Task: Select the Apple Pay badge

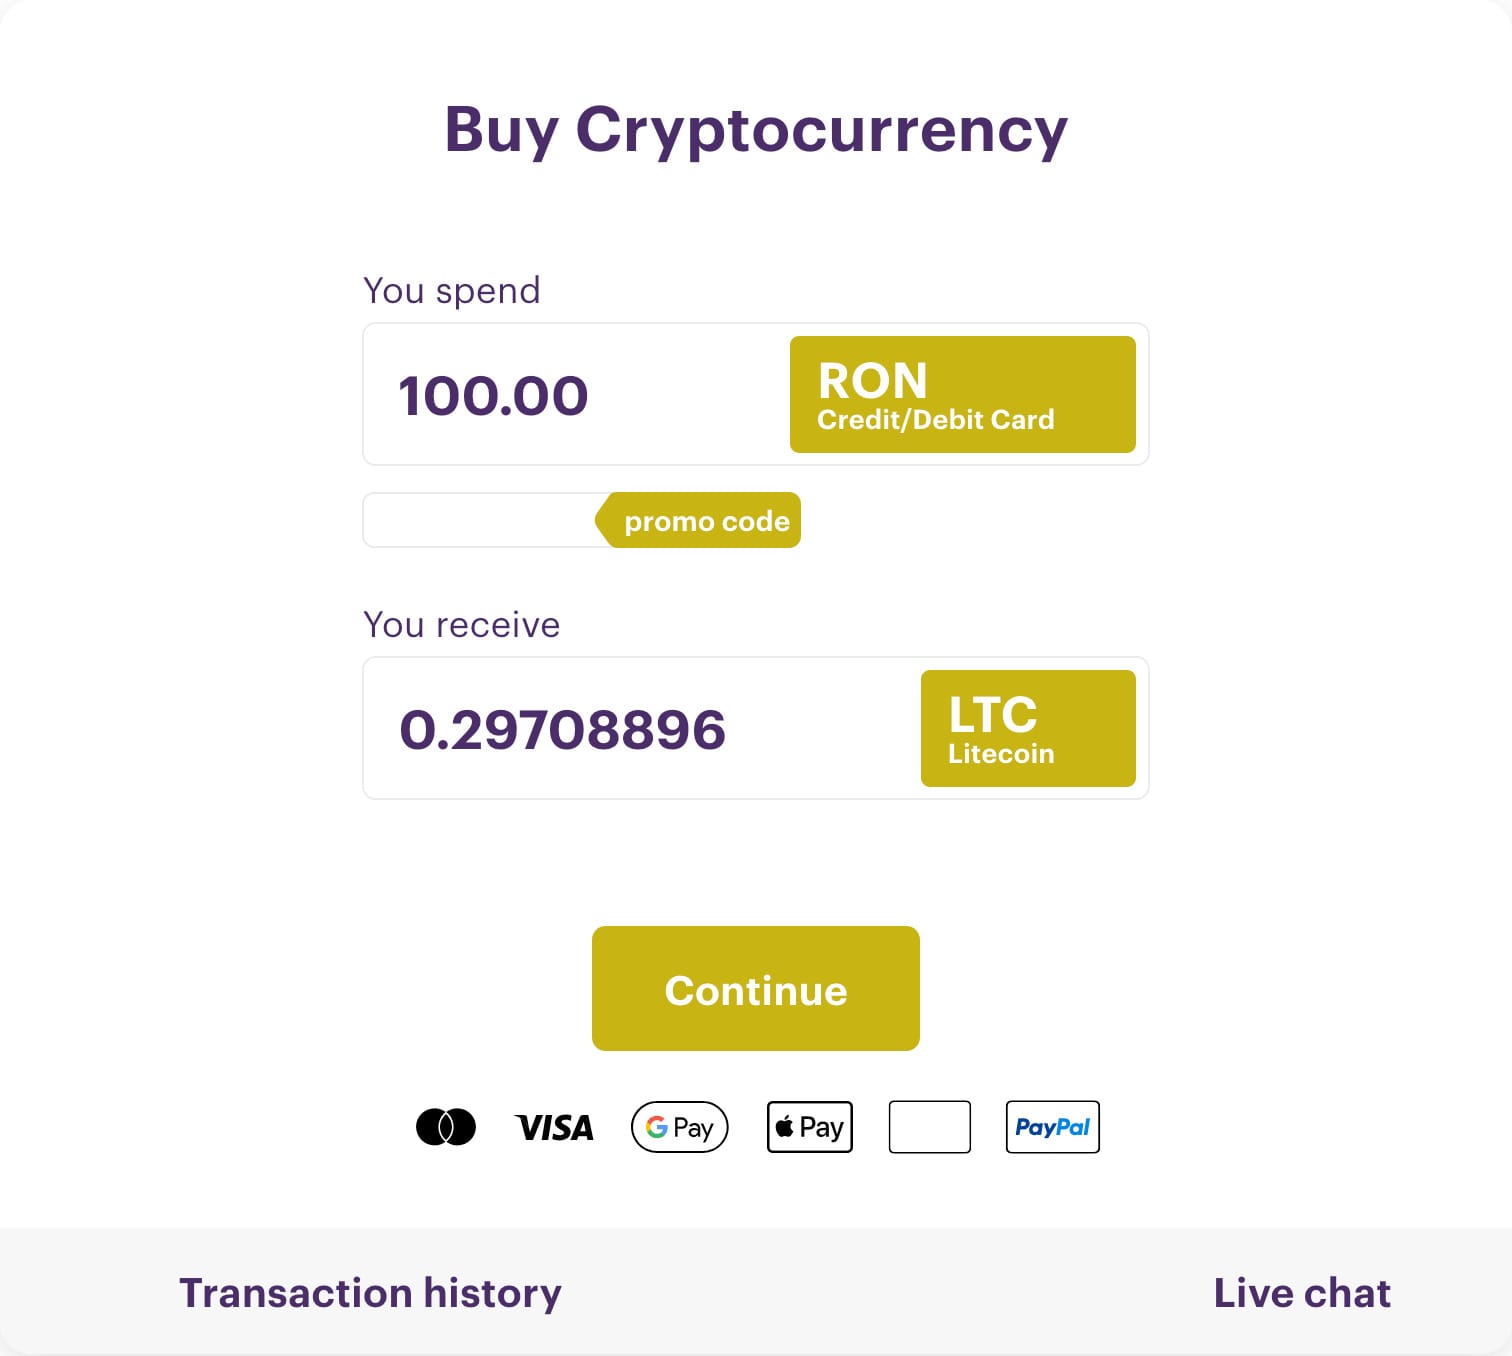Action: tap(810, 1127)
